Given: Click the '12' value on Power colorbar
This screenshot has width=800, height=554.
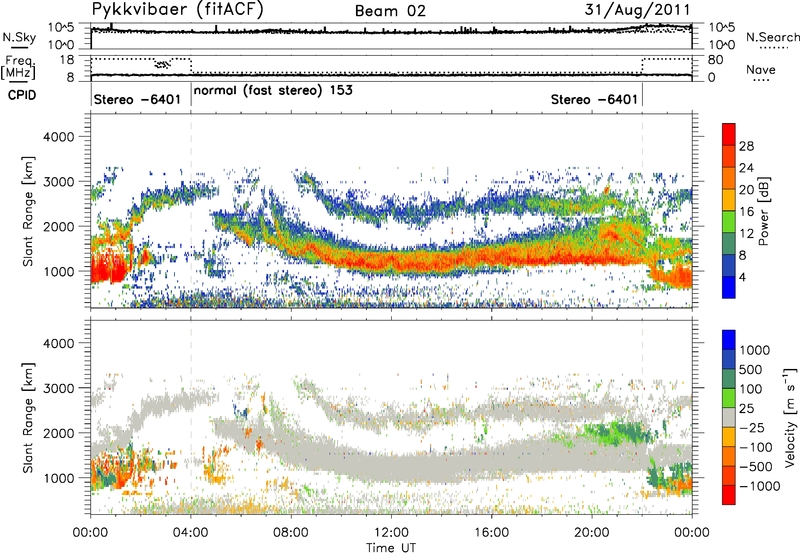Looking at the screenshot, I should (x=746, y=234).
